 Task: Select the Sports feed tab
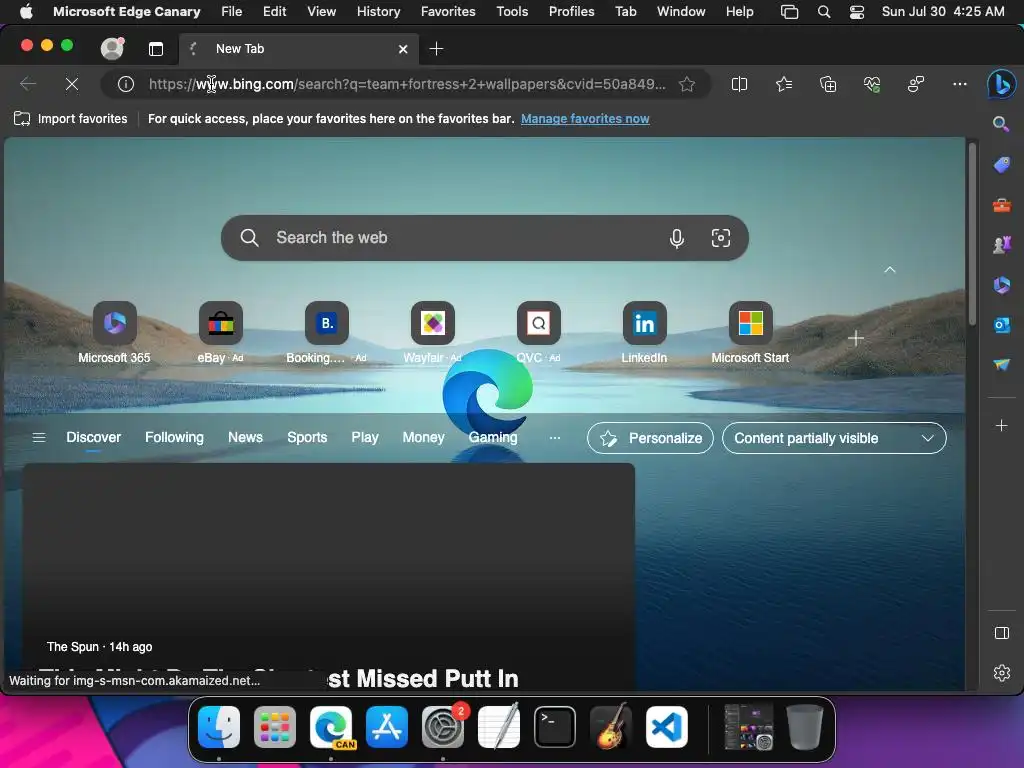pyautogui.click(x=307, y=438)
